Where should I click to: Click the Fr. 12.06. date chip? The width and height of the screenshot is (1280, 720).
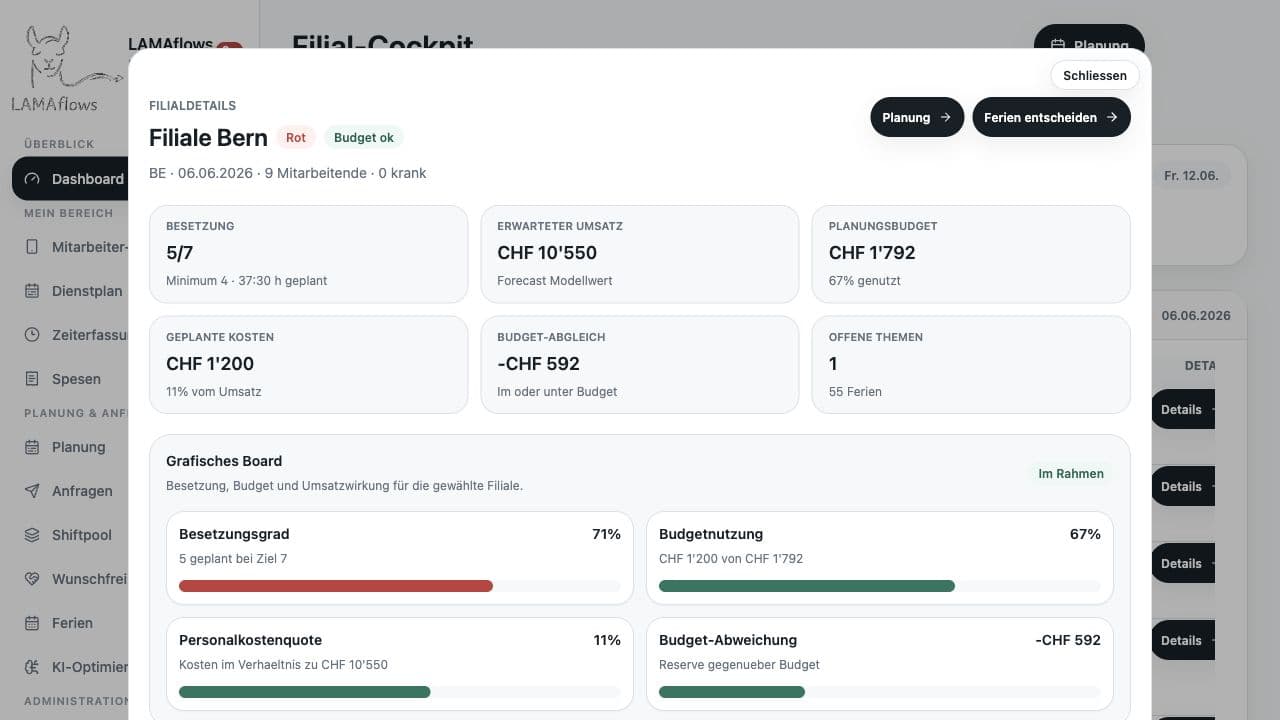click(1191, 176)
